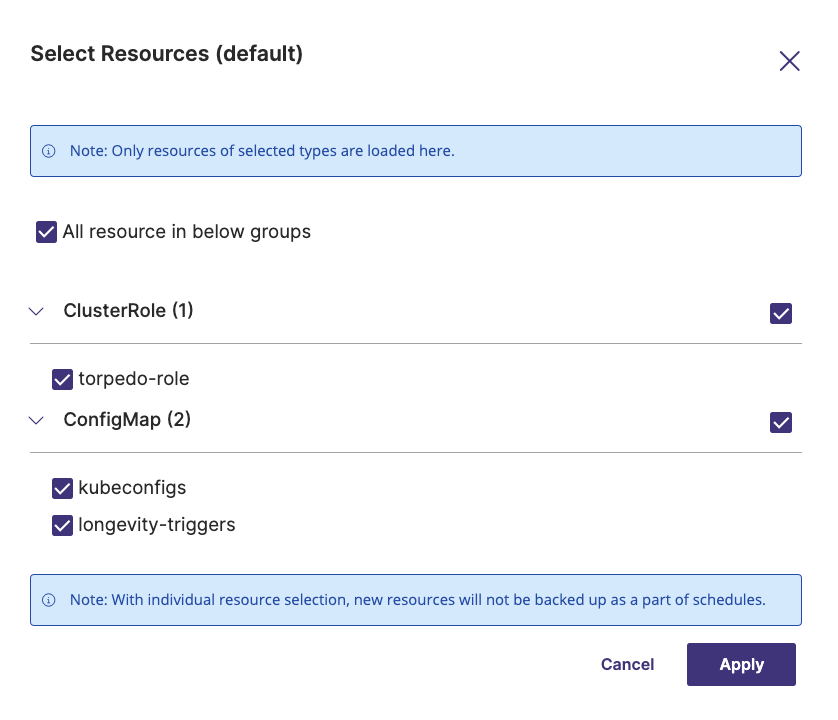Collapse the ConfigMap group chevron
This screenshot has height=720, width=838.
click(x=37, y=421)
